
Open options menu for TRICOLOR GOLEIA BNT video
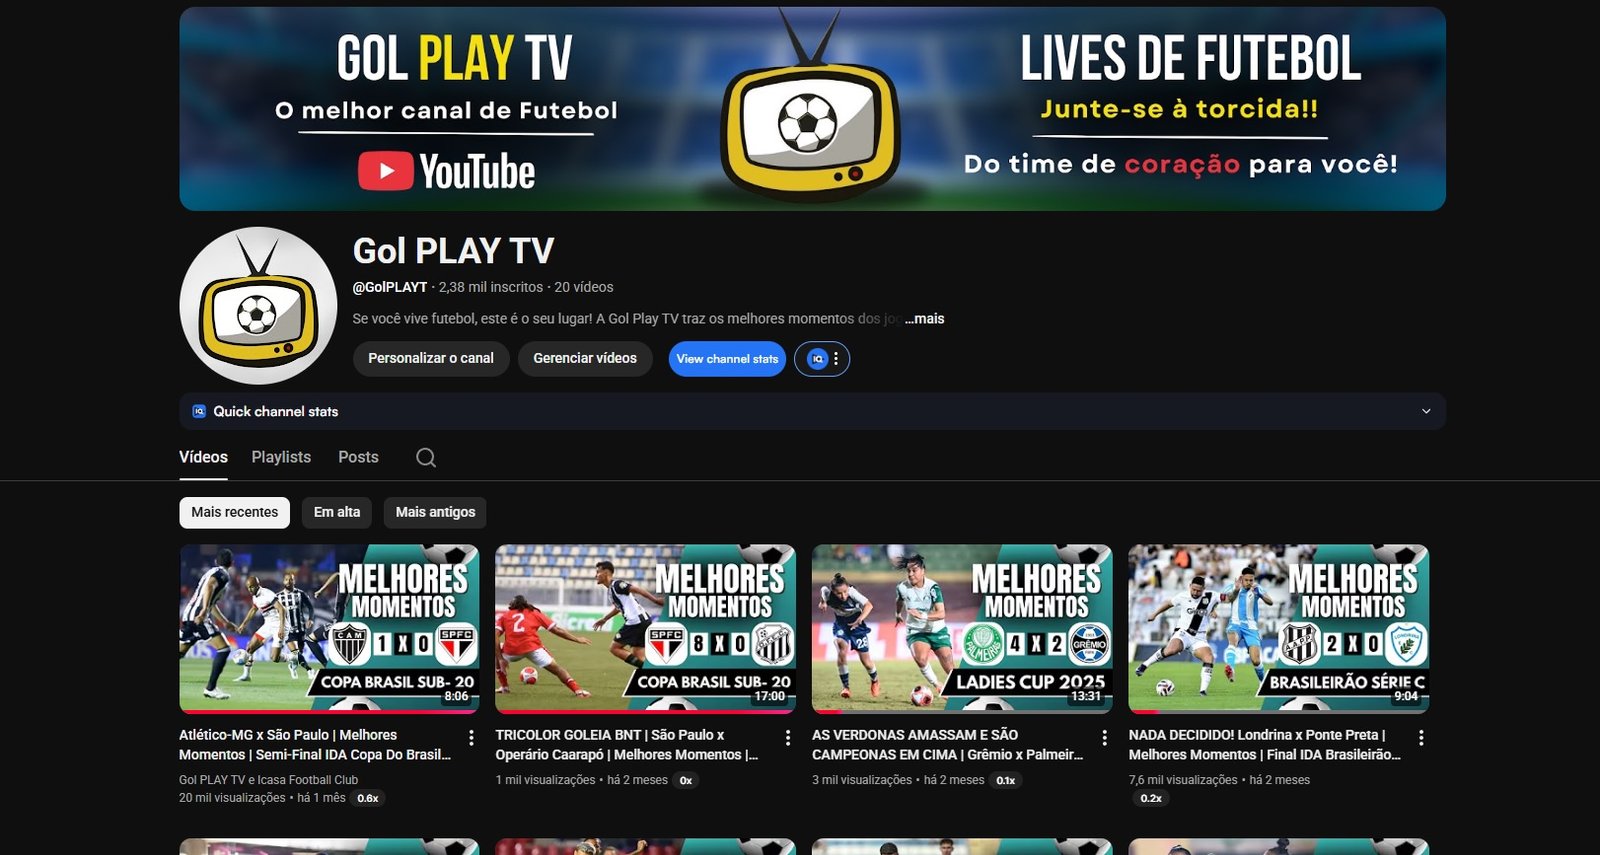click(x=788, y=738)
